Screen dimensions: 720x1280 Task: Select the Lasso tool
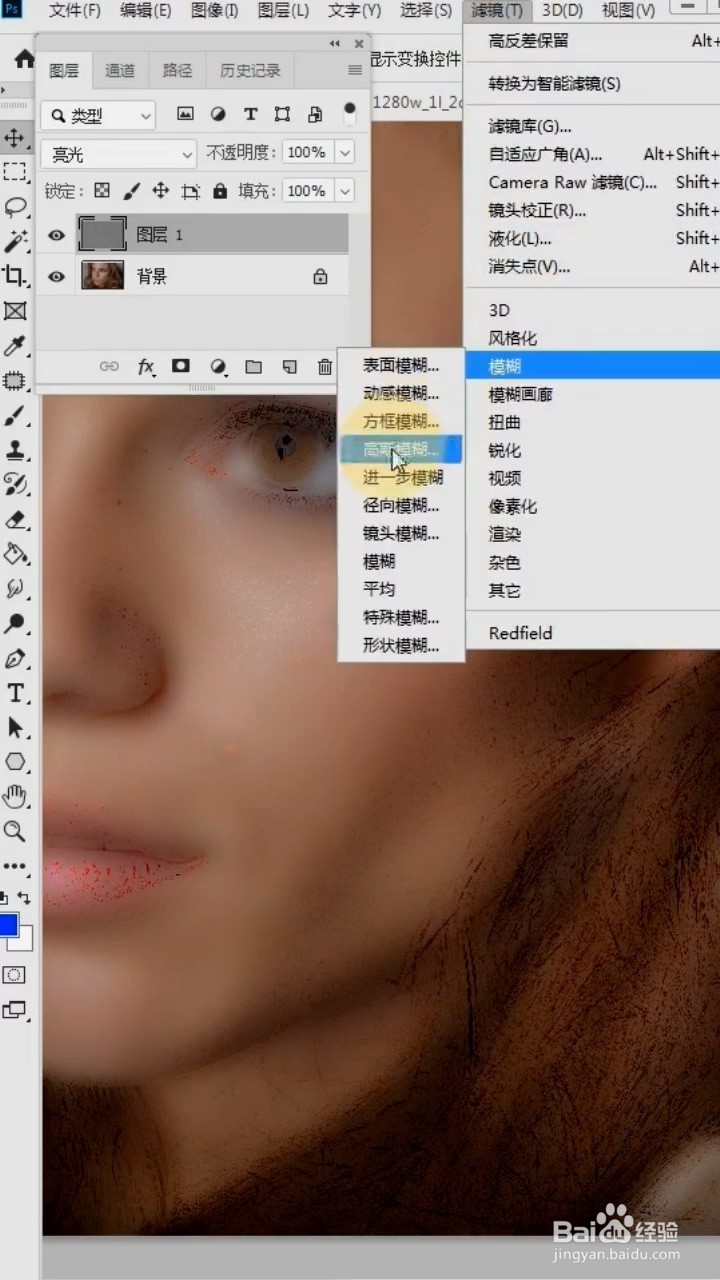click(x=14, y=207)
